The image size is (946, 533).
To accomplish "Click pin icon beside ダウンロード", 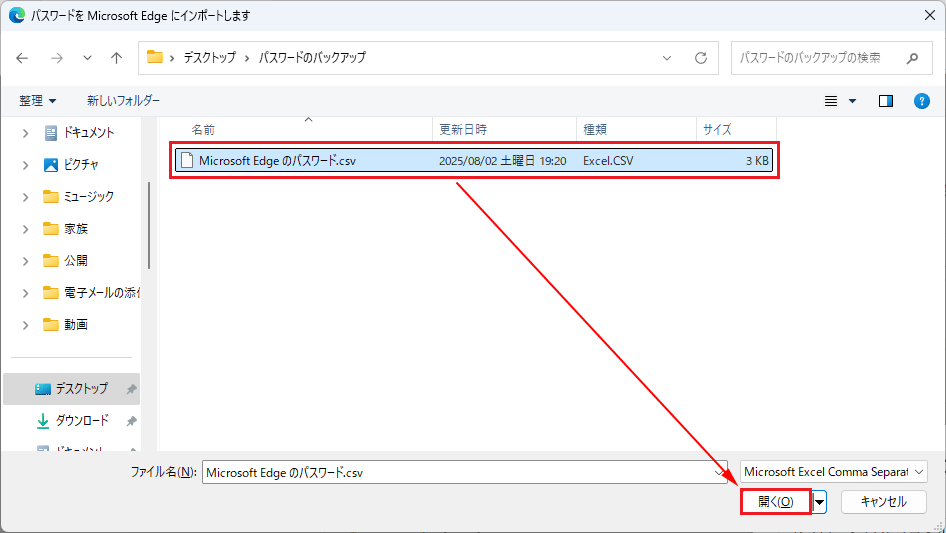I will [131, 421].
